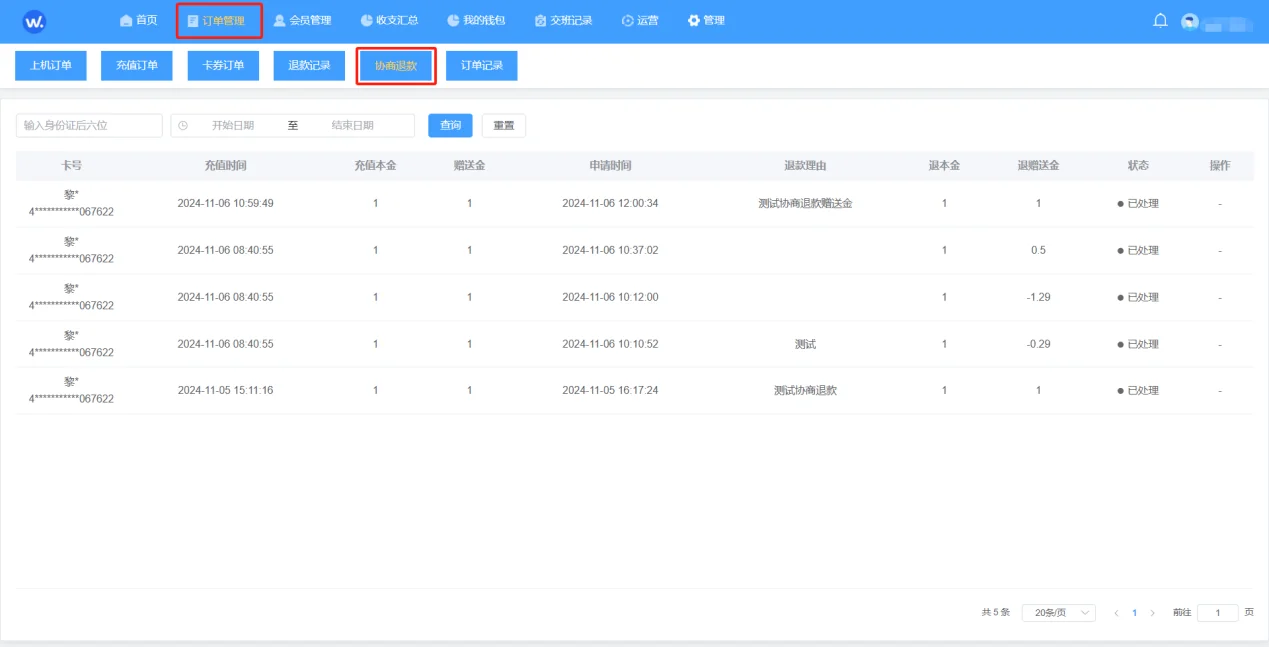Image resolution: width=1269 pixels, height=647 pixels.
Task: Switch to 卡券订单 tab
Action: click(223, 66)
